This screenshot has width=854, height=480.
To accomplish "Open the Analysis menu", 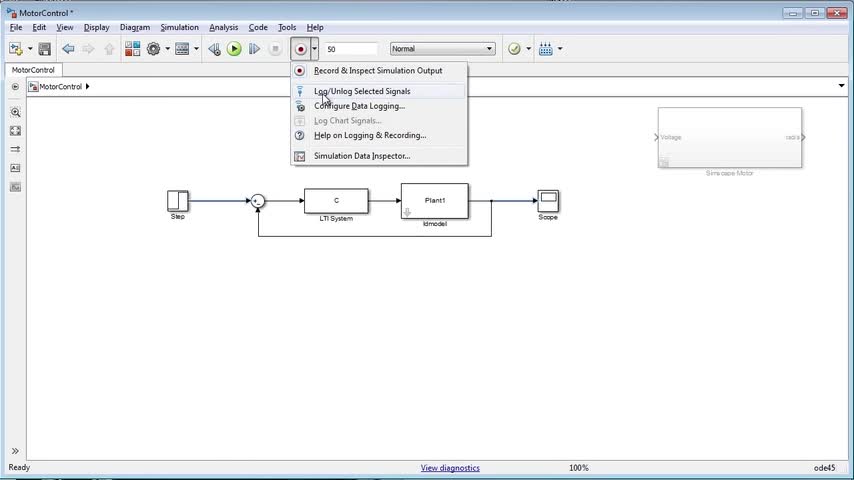I will [224, 27].
